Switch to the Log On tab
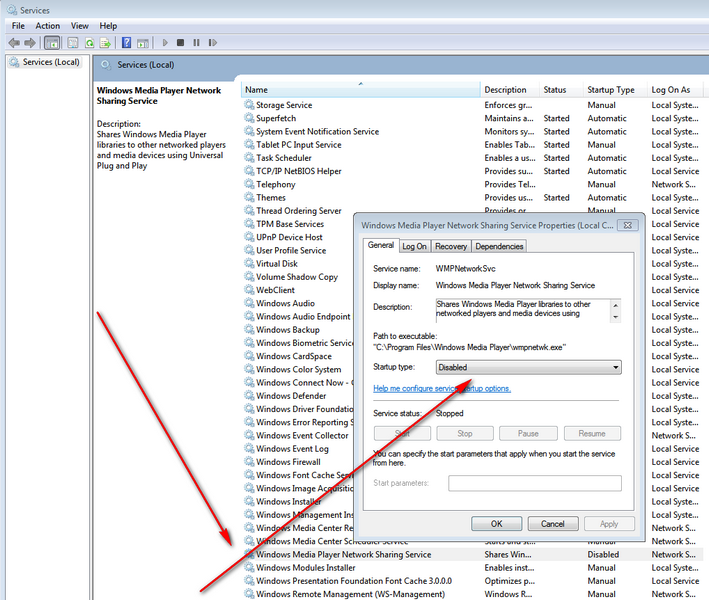This screenshot has height=600, width=709. pyautogui.click(x=415, y=246)
